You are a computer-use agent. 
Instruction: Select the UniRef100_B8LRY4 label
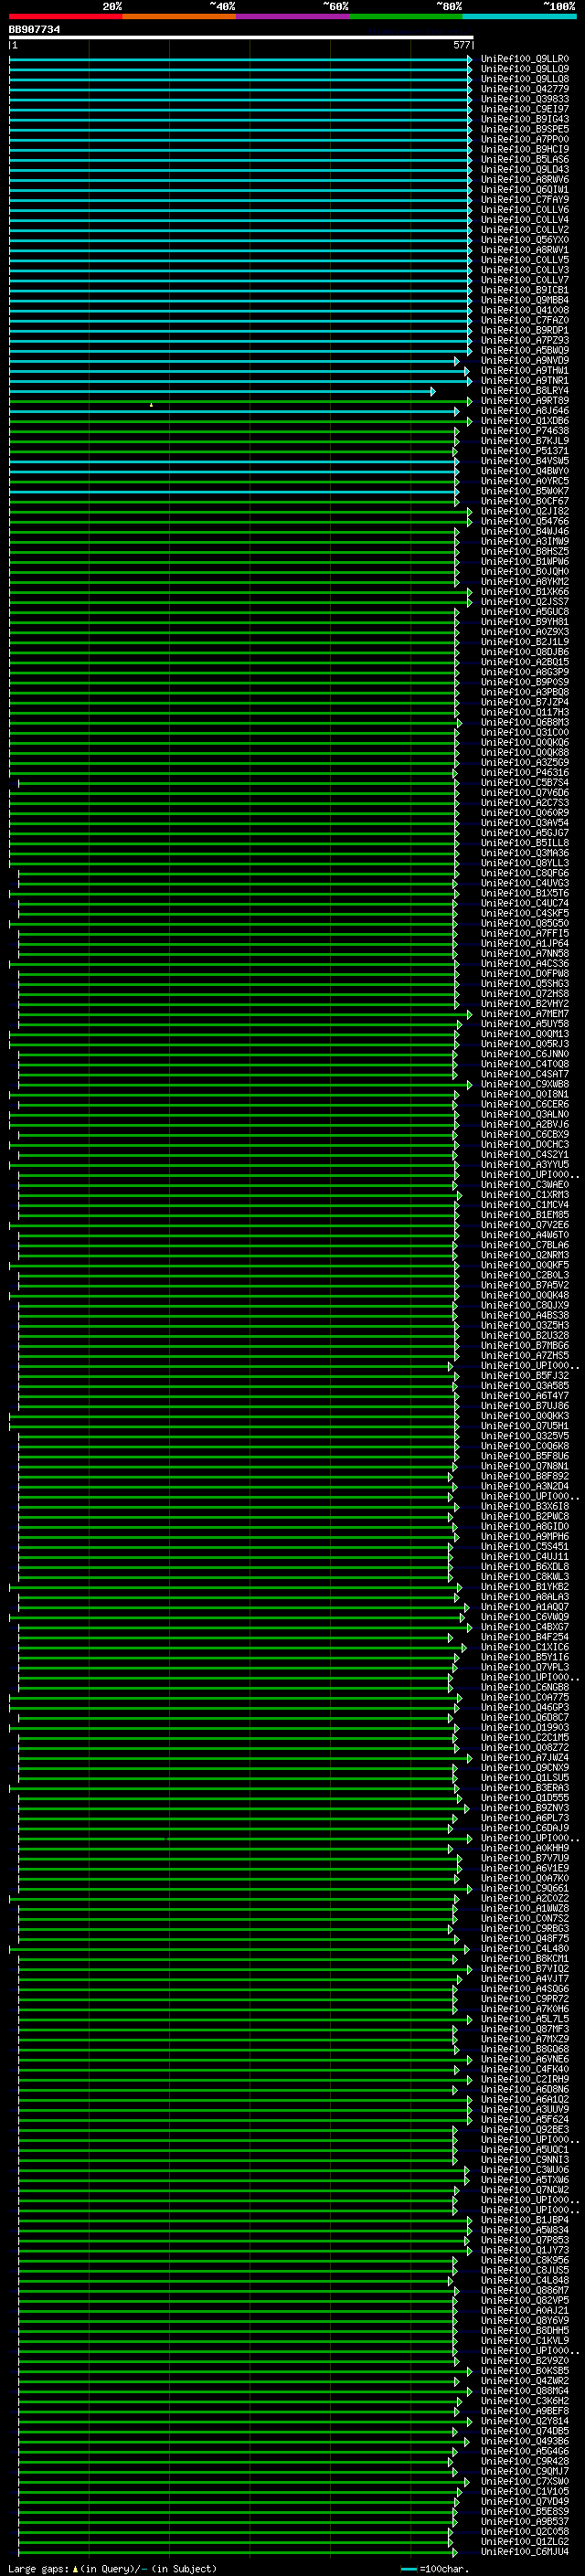coord(525,390)
